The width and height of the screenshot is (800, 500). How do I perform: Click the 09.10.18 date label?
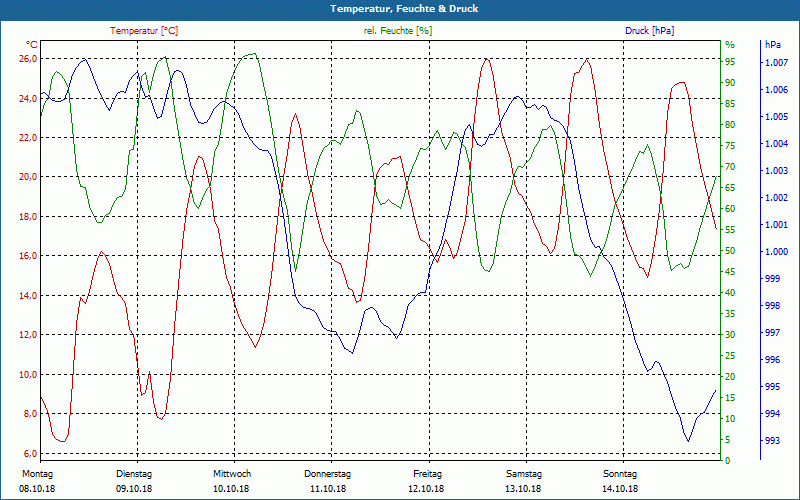134,489
